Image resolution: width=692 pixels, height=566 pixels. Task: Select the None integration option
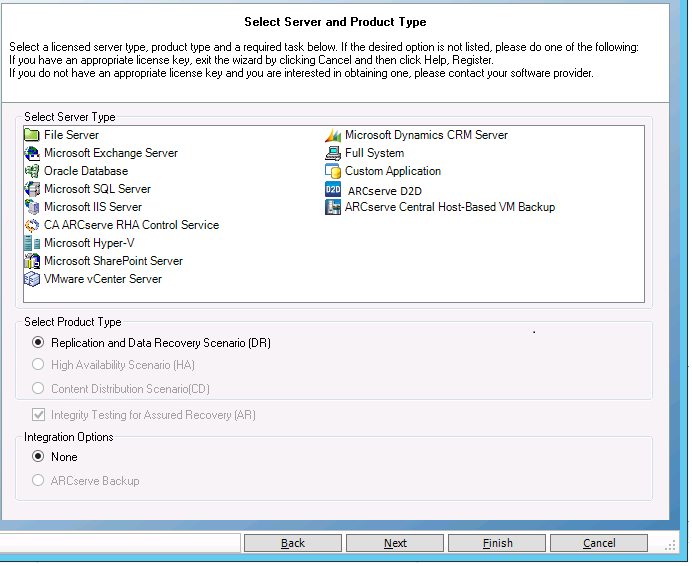tap(39, 457)
